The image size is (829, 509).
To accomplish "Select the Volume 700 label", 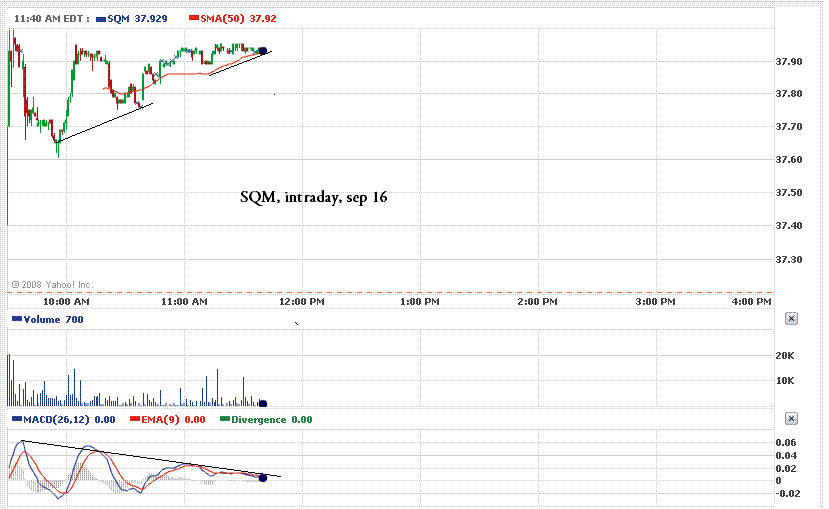I will (53, 319).
